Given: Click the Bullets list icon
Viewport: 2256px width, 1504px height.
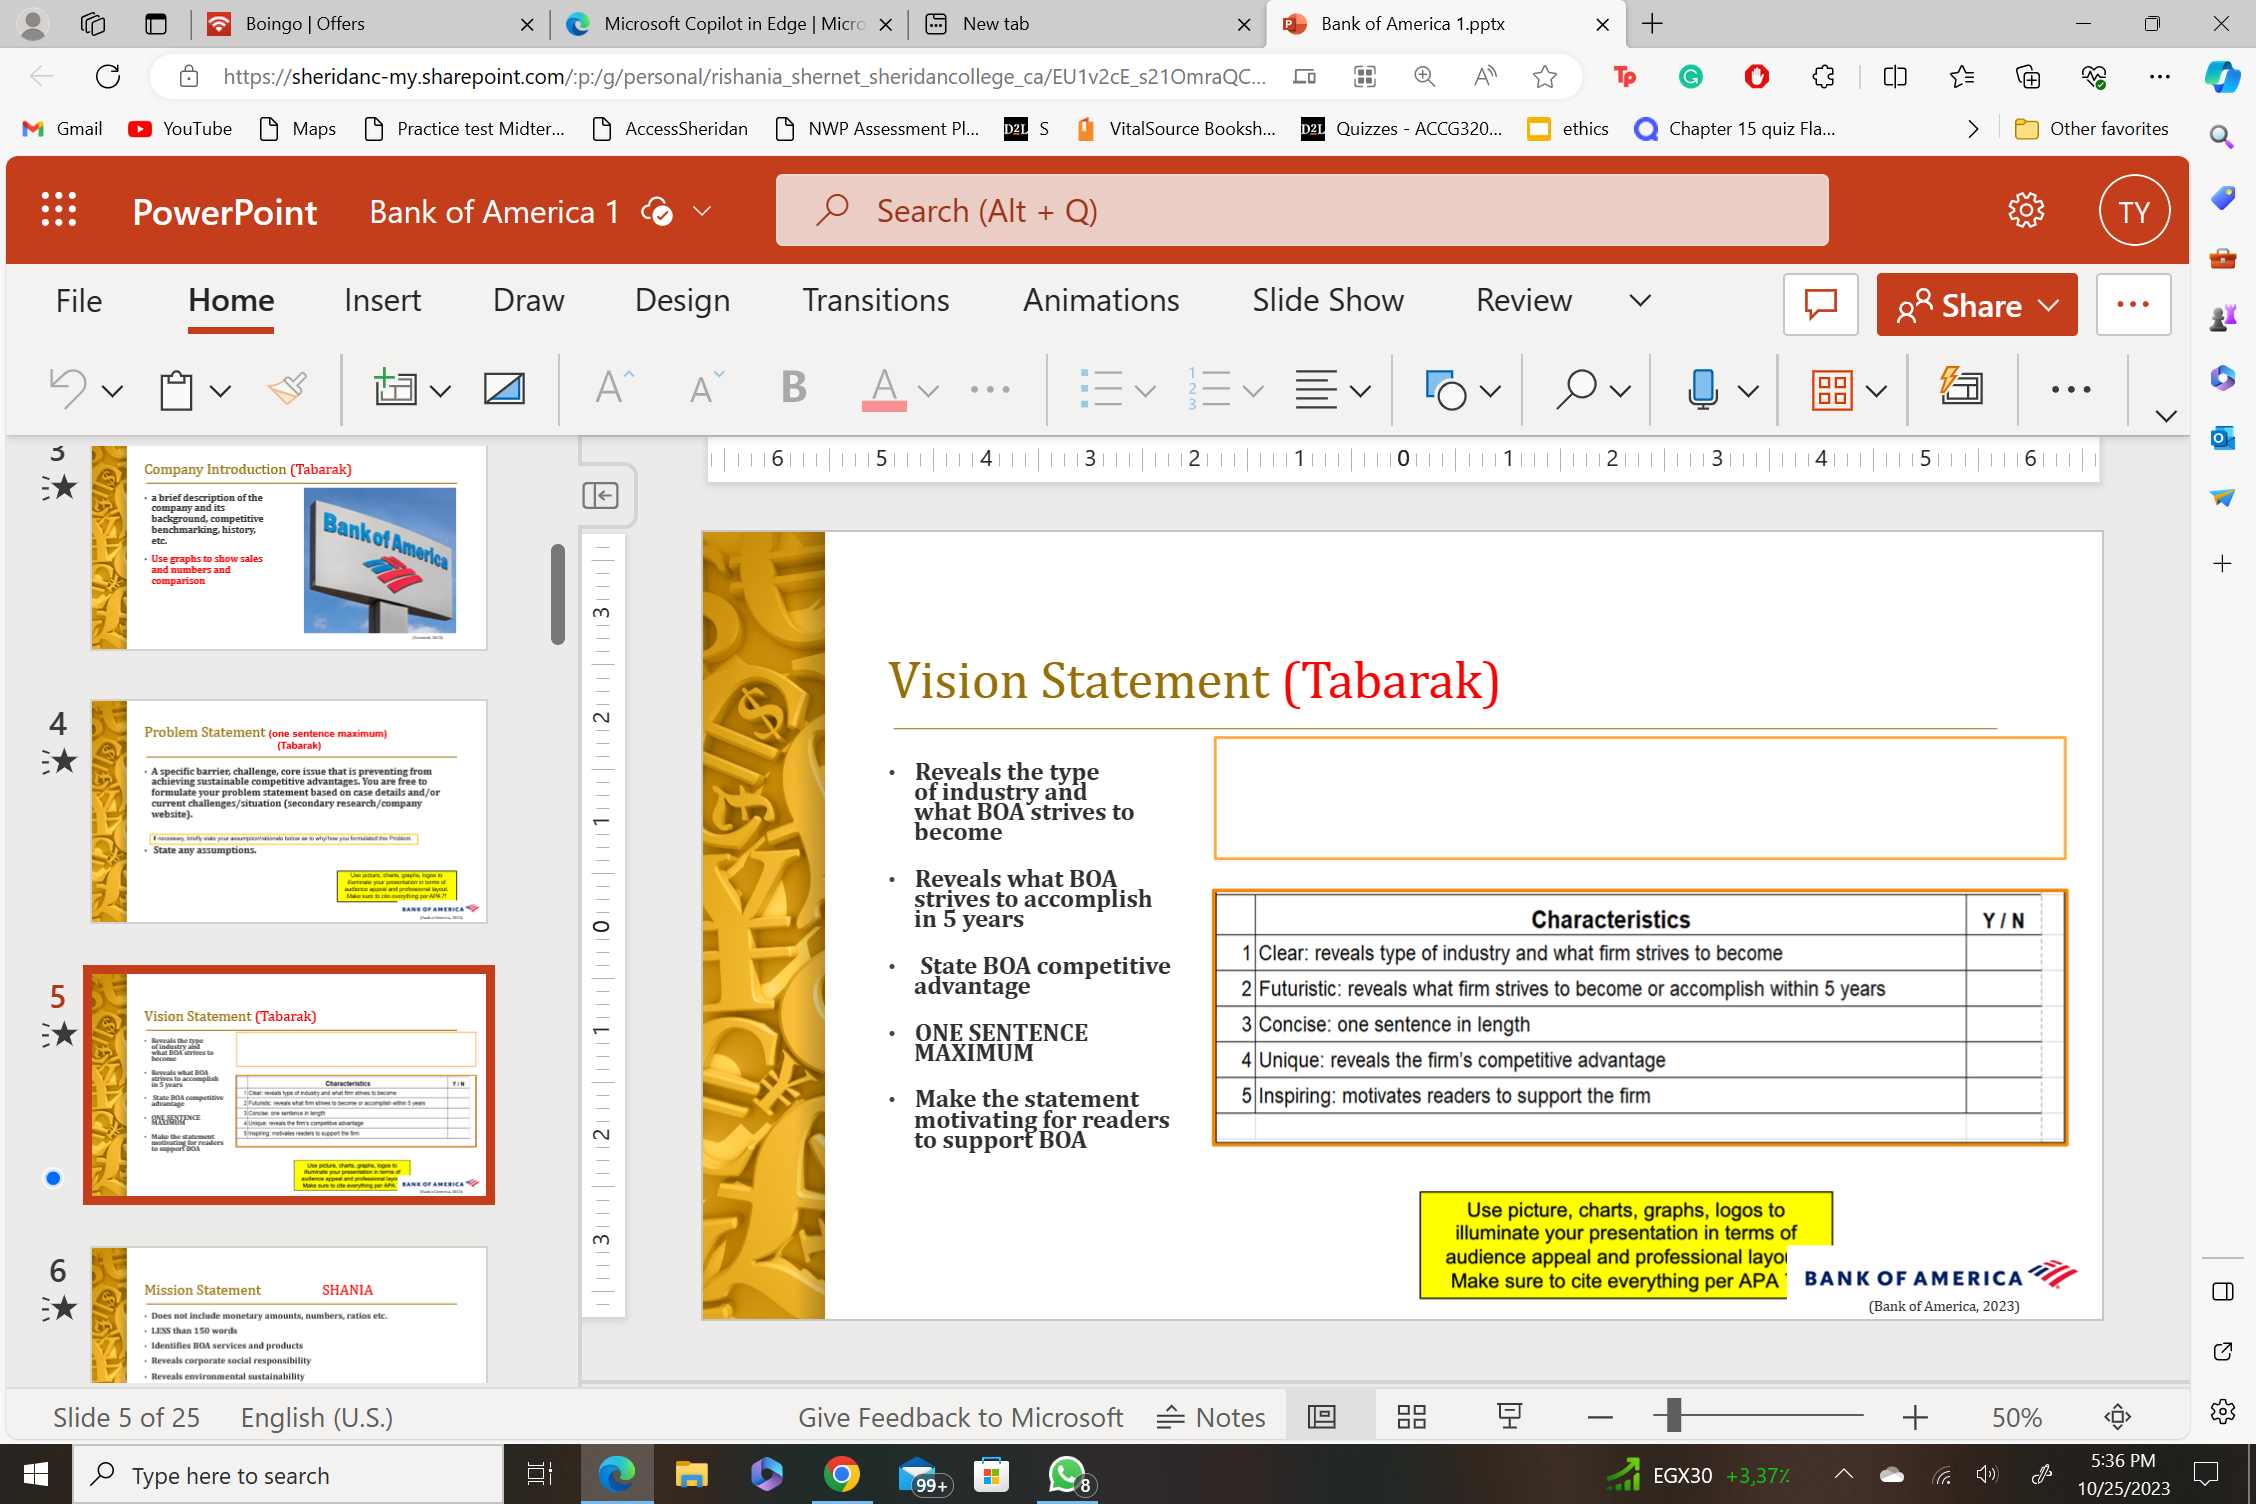Looking at the screenshot, I should click(x=1101, y=389).
